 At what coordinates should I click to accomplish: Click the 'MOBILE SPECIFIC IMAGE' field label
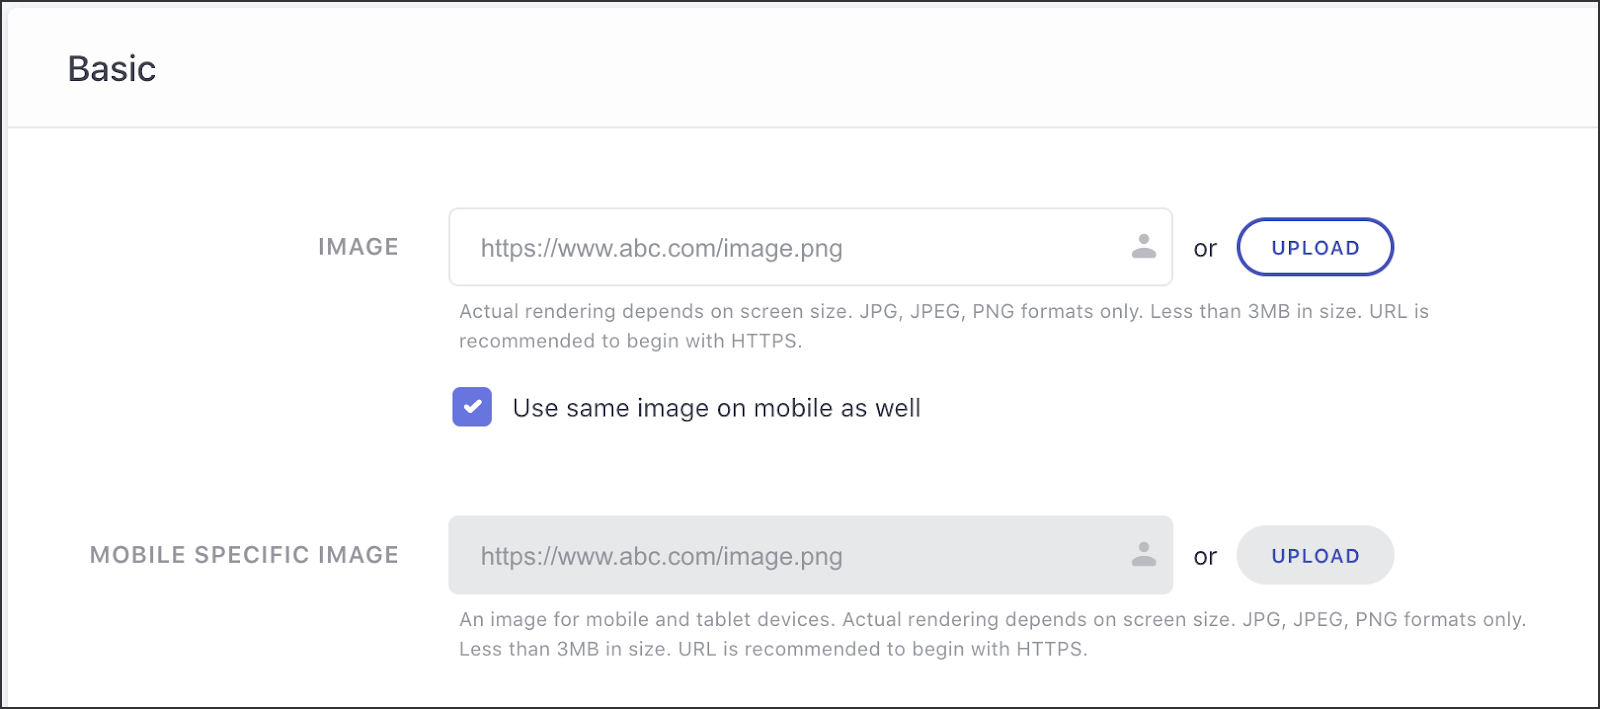point(244,555)
